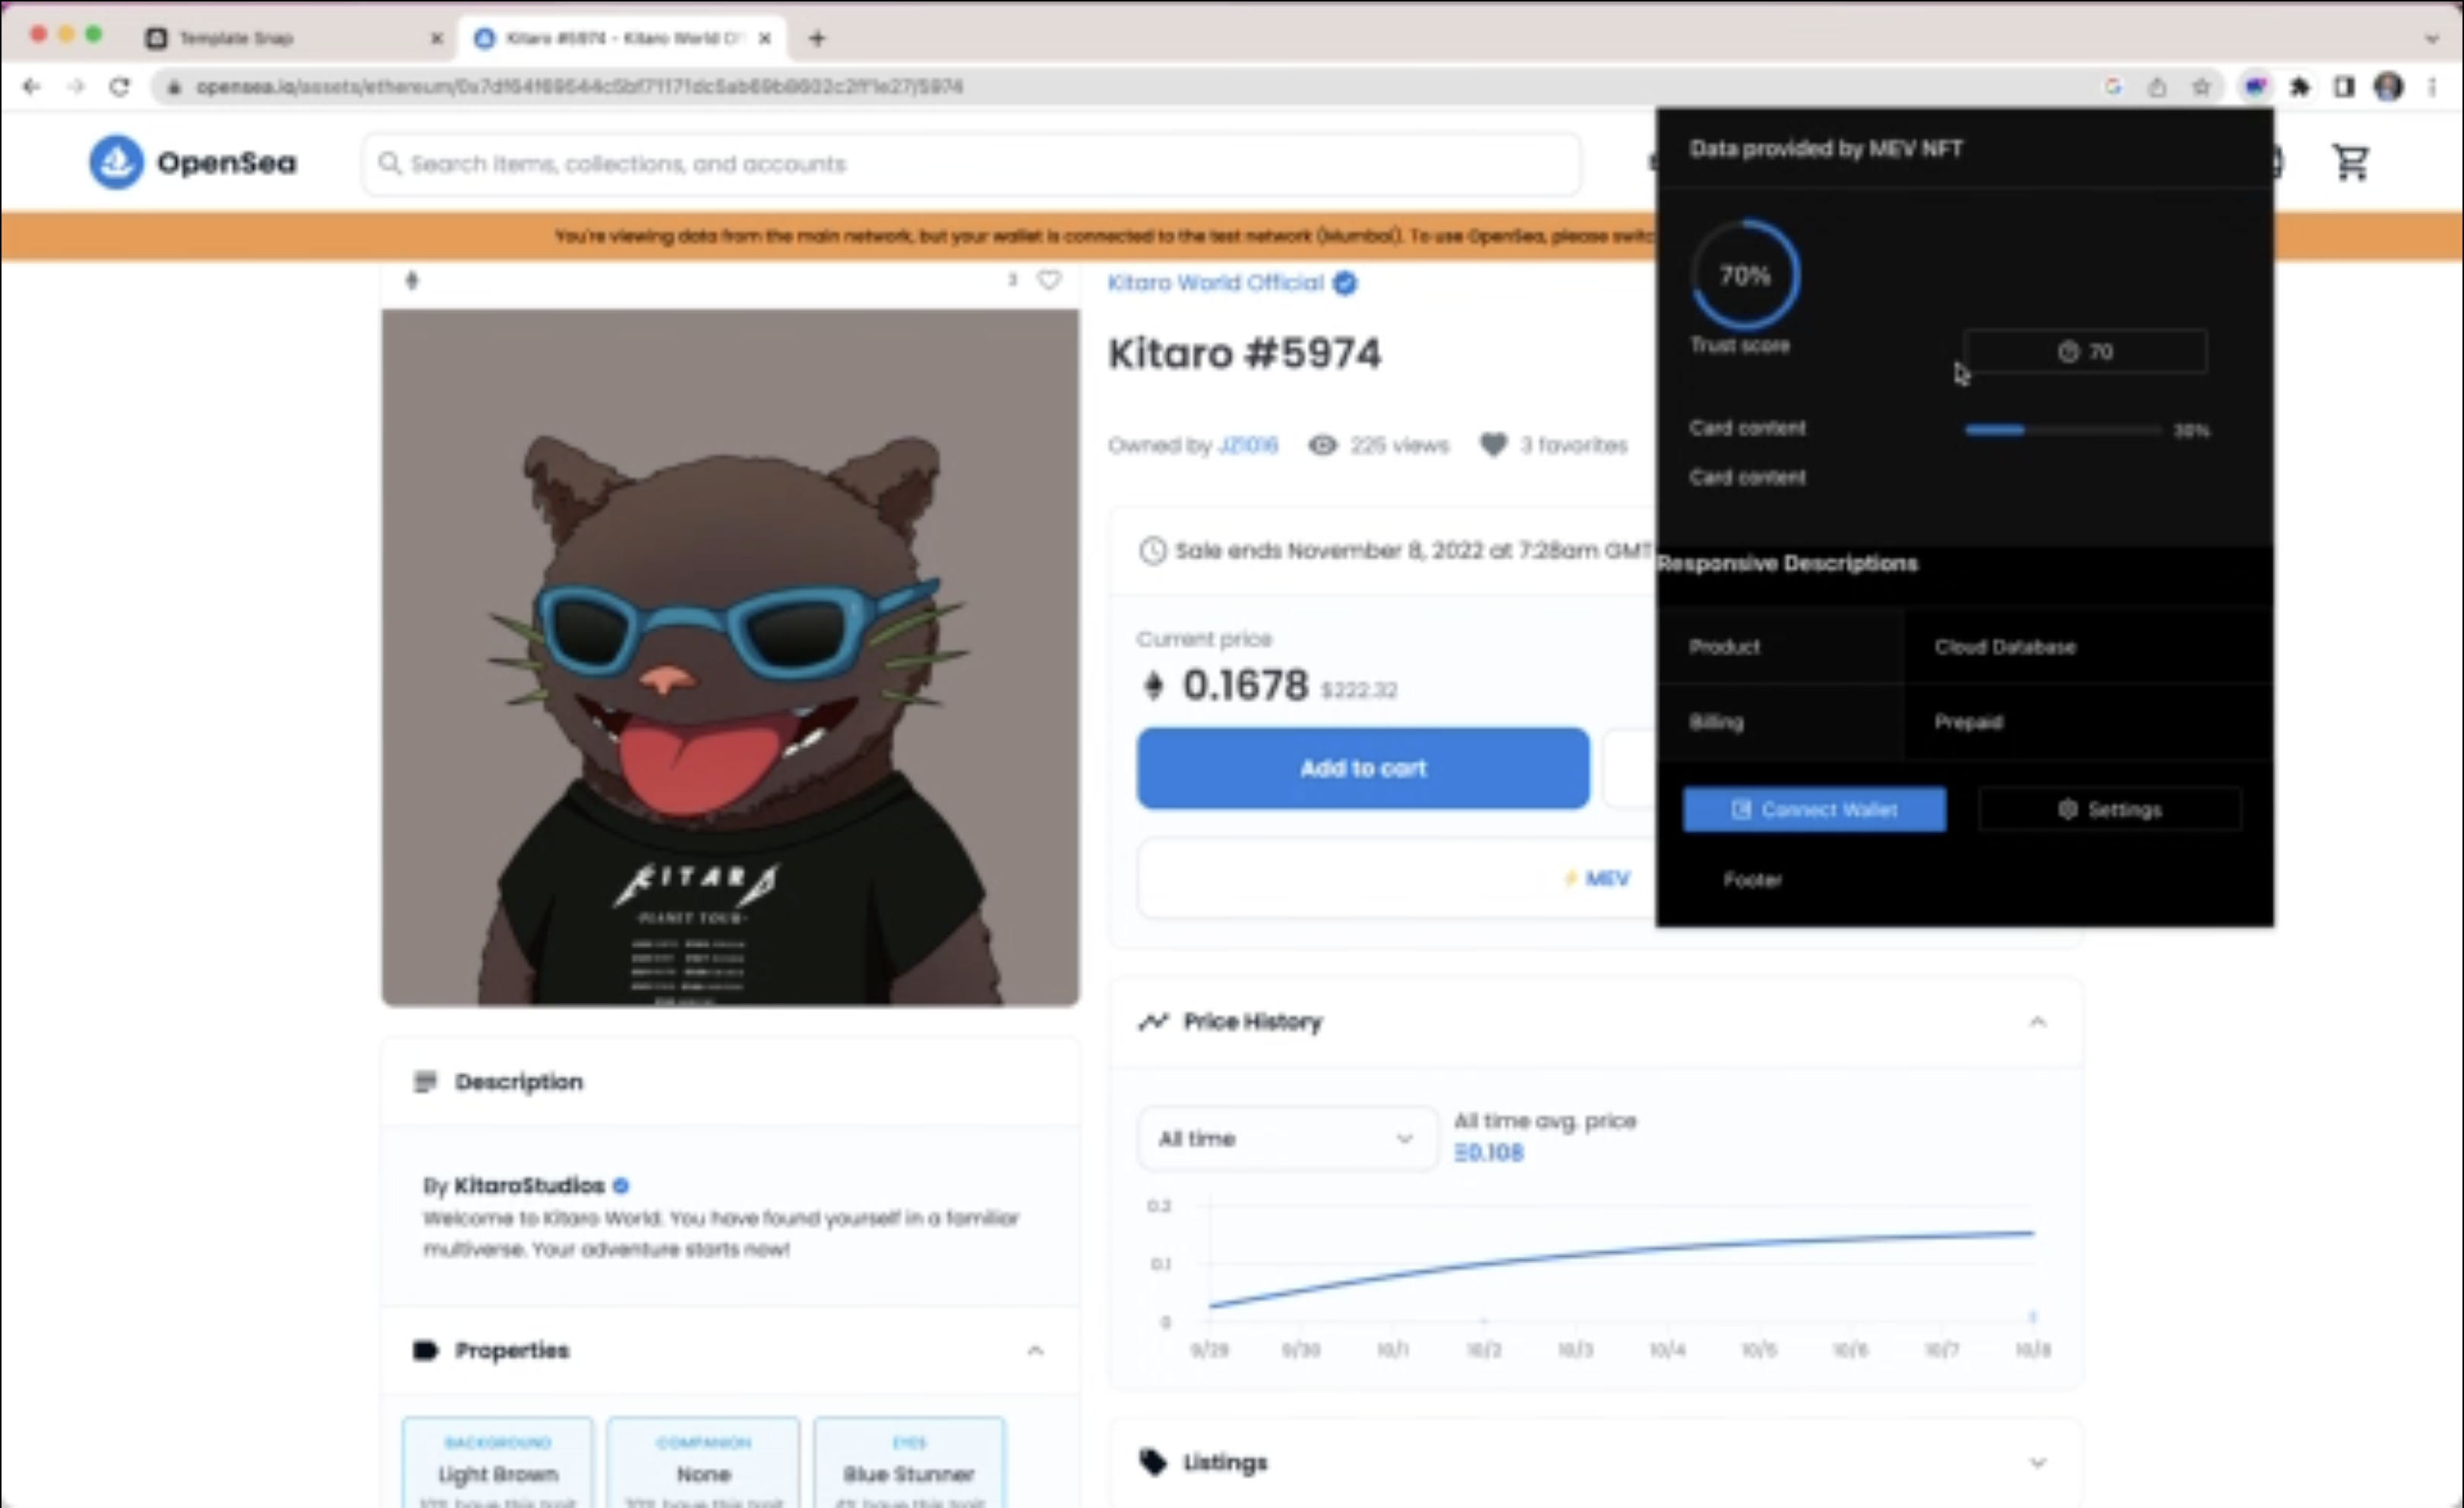Screen dimensions: 2464x1508
Task: Select the Background Light Brown property card
Action: coord(497,1462)
